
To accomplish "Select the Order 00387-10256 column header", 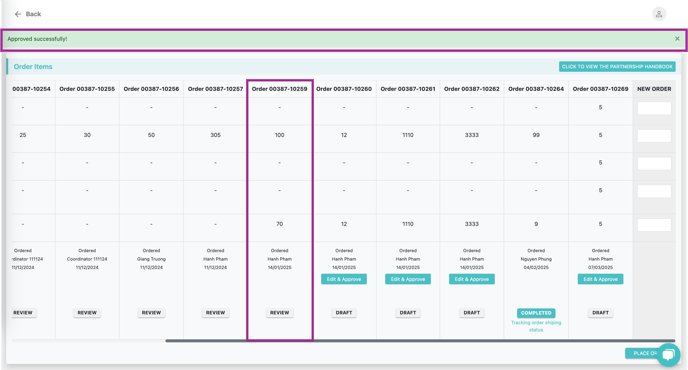I will pyautogui.click(x=151, y=89).
